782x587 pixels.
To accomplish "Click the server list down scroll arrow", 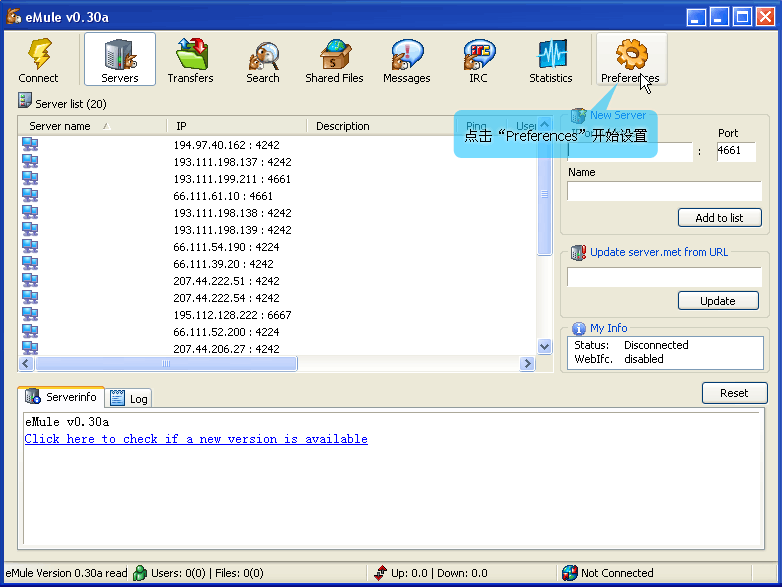I will 545,346.
